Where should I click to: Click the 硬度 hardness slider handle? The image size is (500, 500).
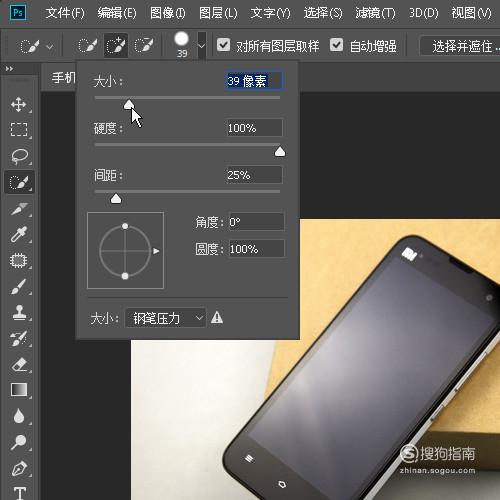coord(280,151)
